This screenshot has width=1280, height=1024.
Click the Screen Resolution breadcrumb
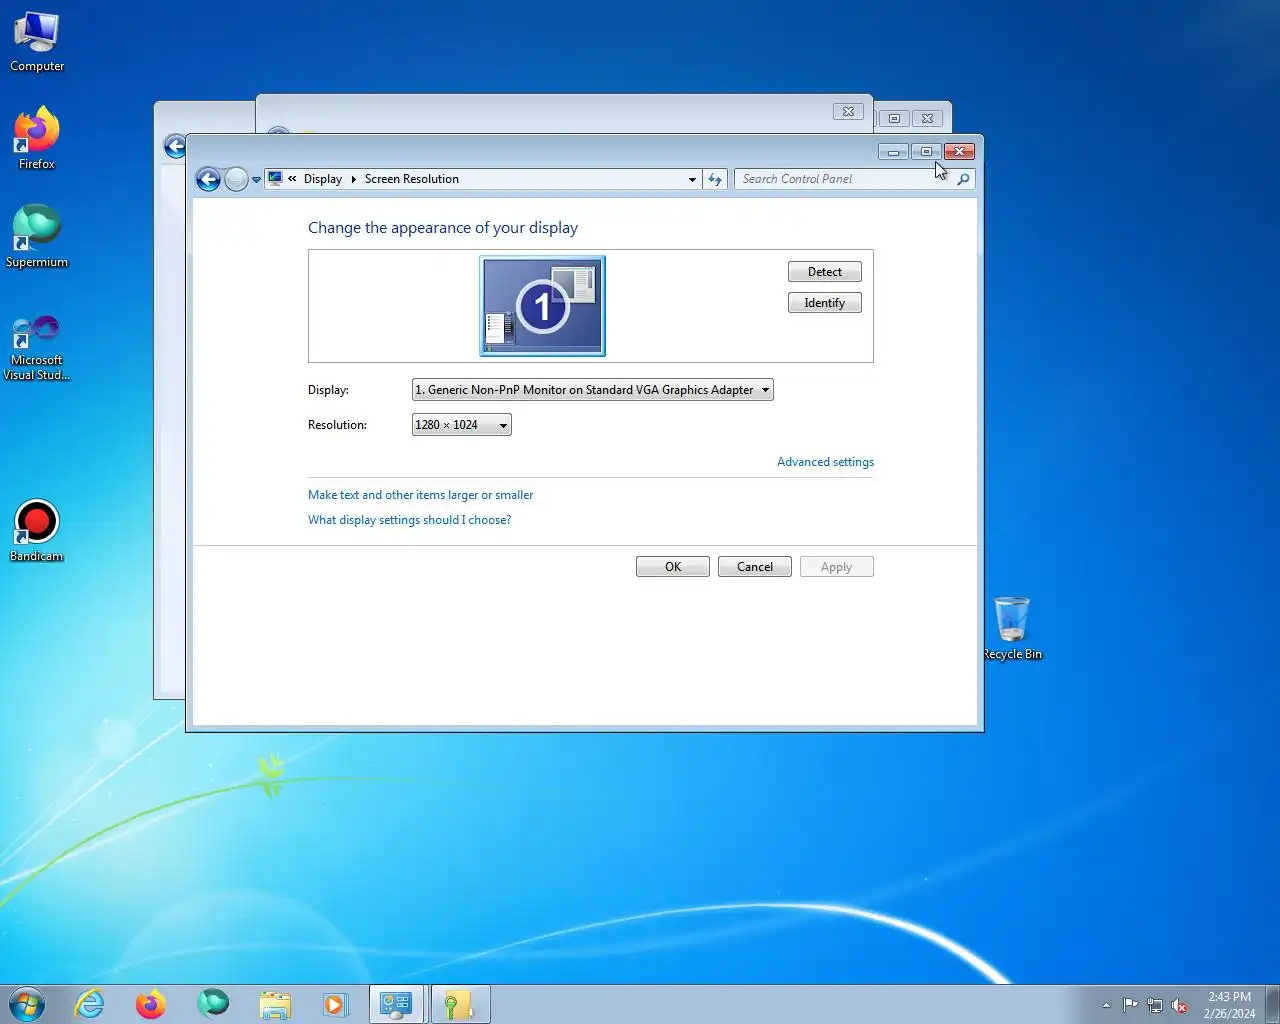coord(411,179)
